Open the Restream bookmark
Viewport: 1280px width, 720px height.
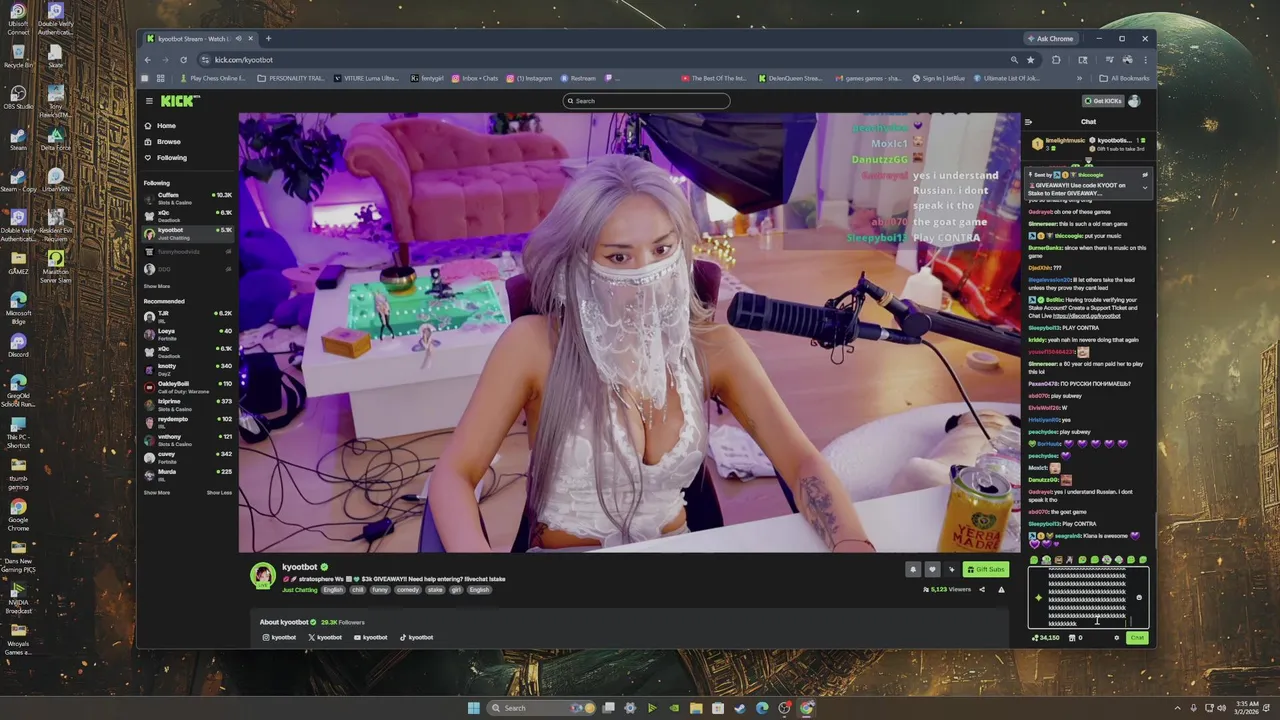pos(578,78)
